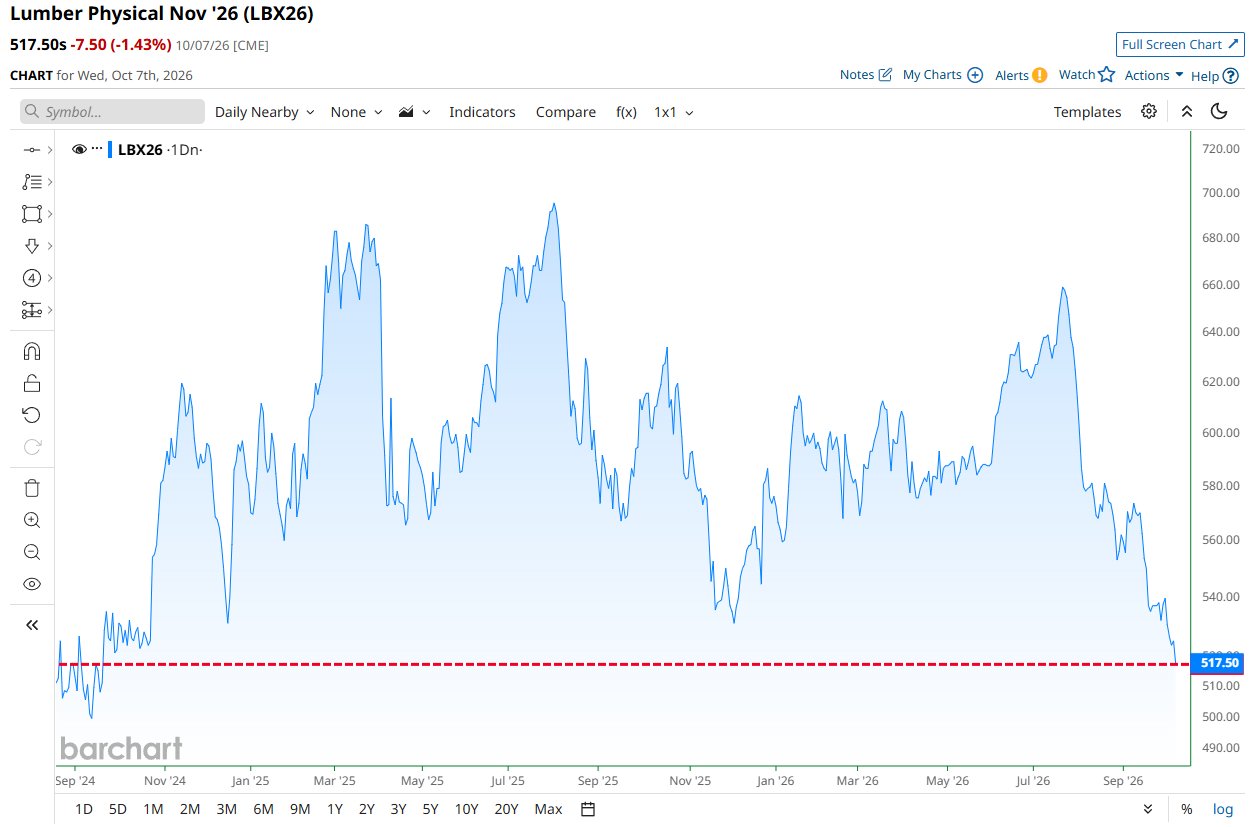Toggle magnet snap mode
1250x827 pixels.
pos(31,351)
